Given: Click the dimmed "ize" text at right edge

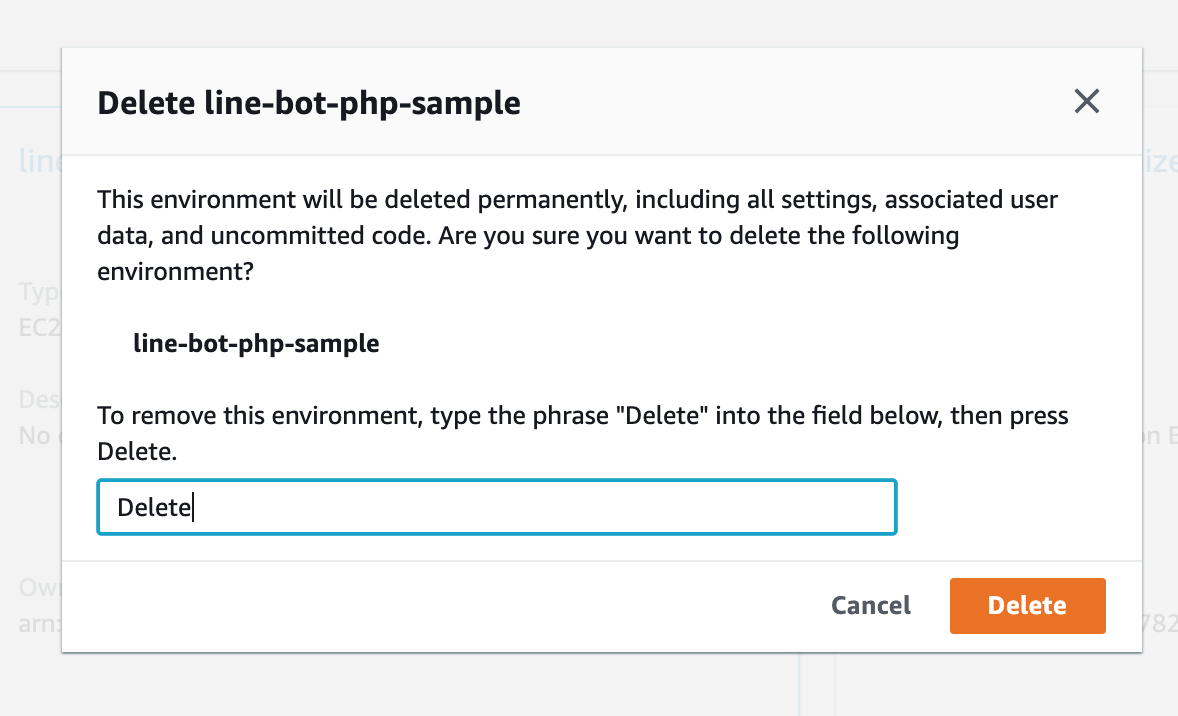Looking at the screenshot, I should click(x=1160, y=161).
